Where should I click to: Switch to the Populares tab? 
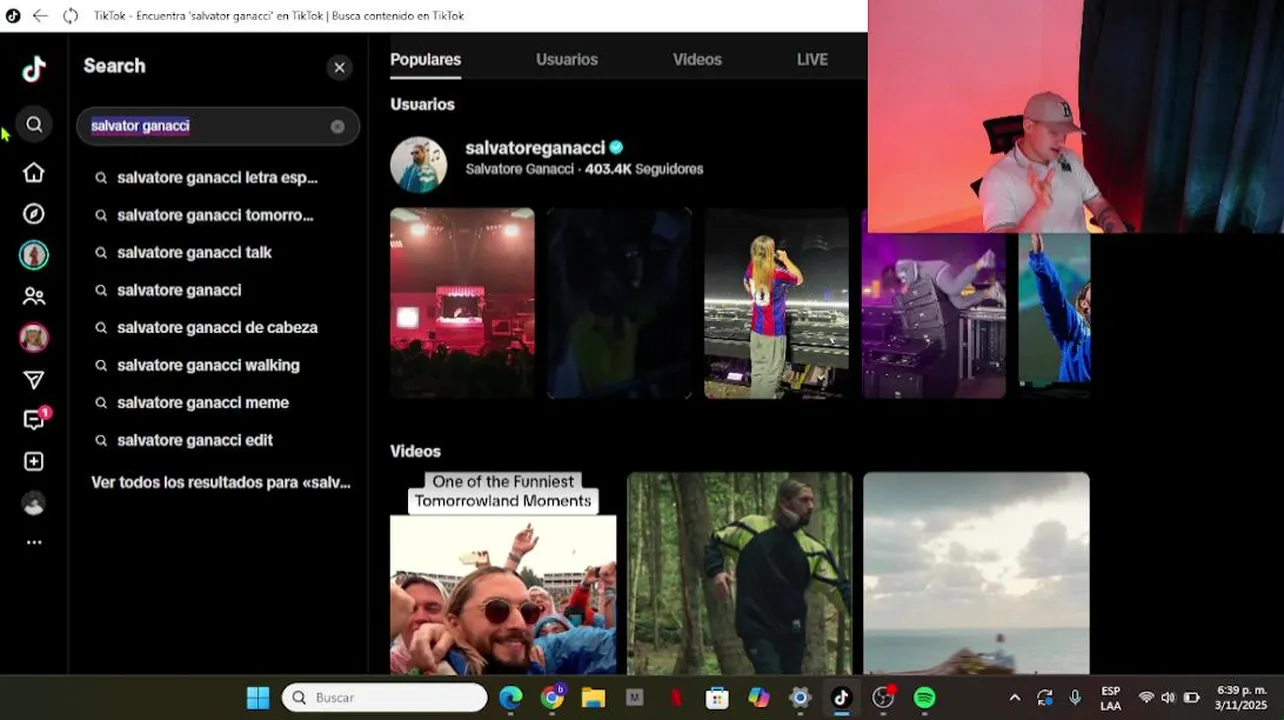(x=425, y=60)
